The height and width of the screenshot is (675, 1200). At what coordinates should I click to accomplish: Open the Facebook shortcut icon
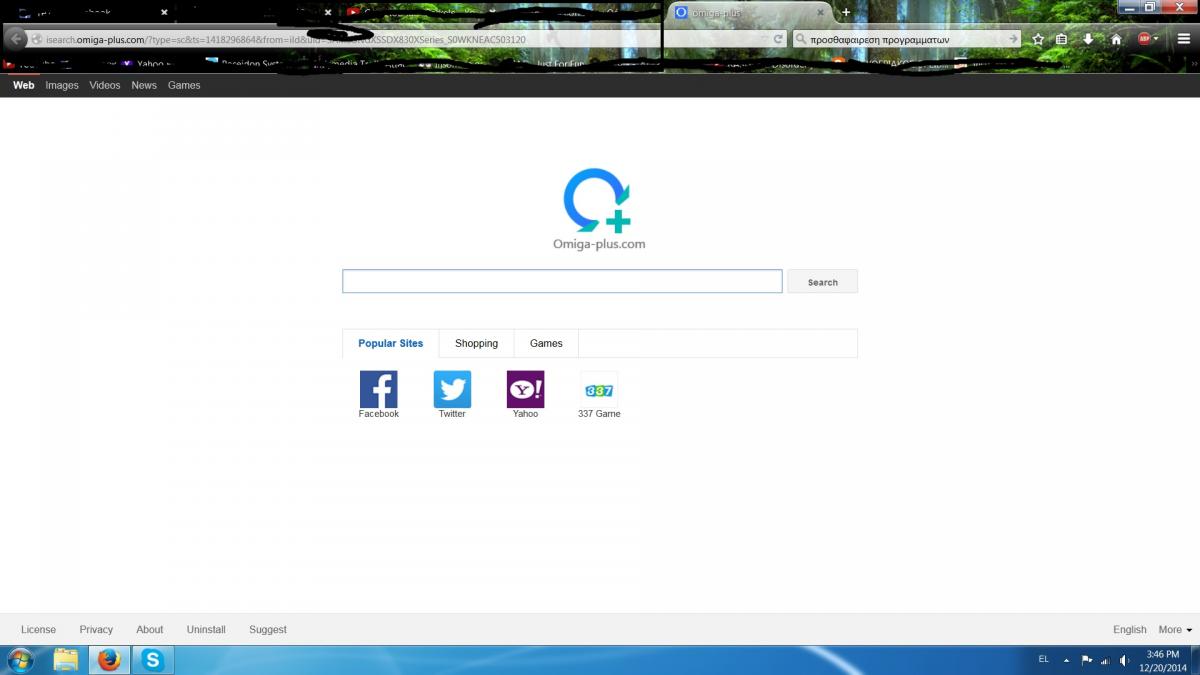(x=378, y=389)
